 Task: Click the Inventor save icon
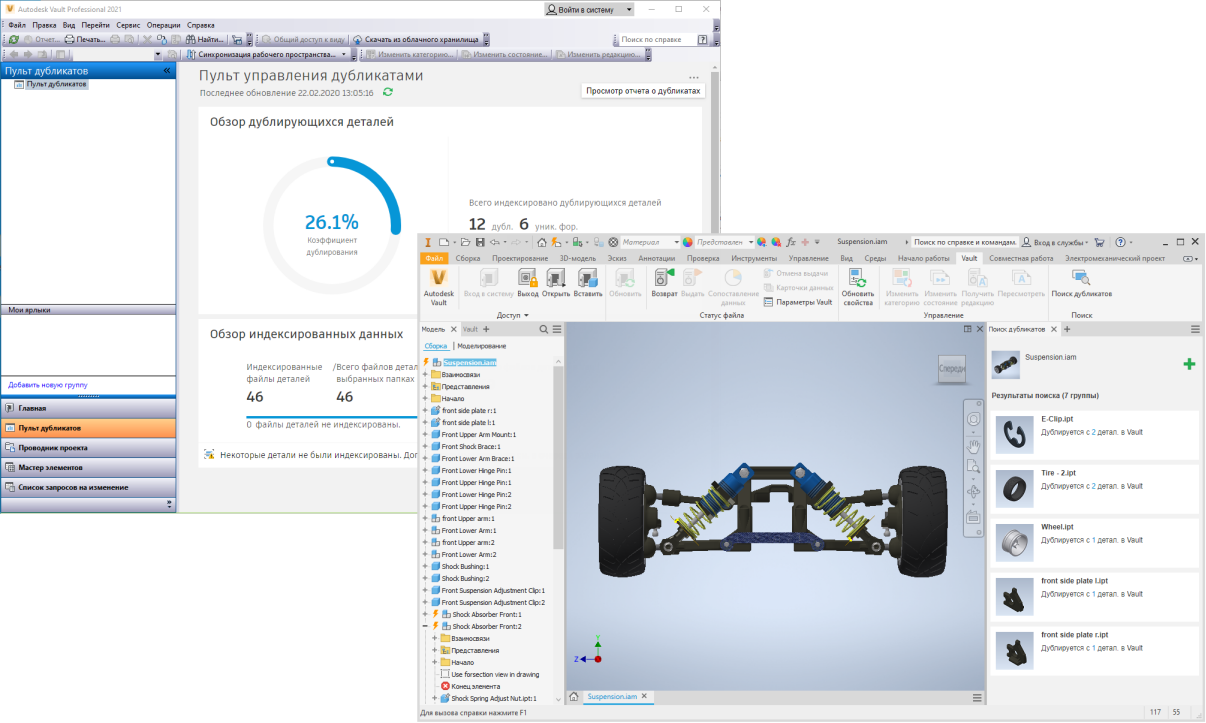(x=481, y=242)
